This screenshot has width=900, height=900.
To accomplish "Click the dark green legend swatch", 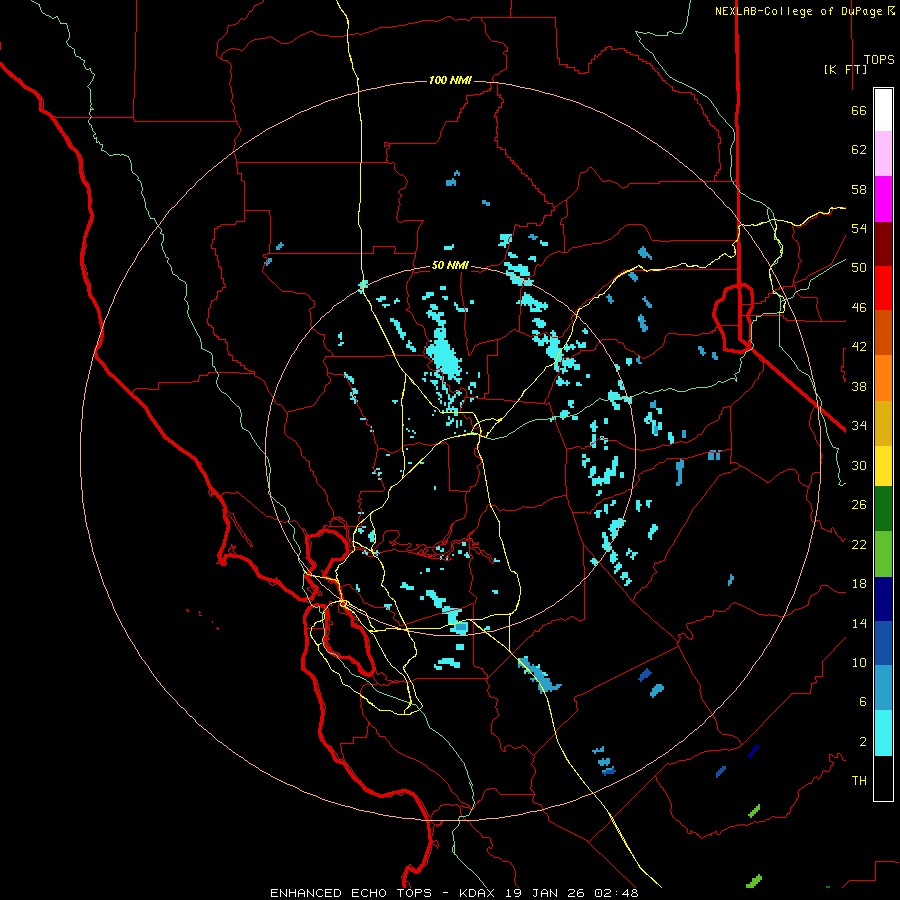I will pyautogui.click(x=883, y=508).
